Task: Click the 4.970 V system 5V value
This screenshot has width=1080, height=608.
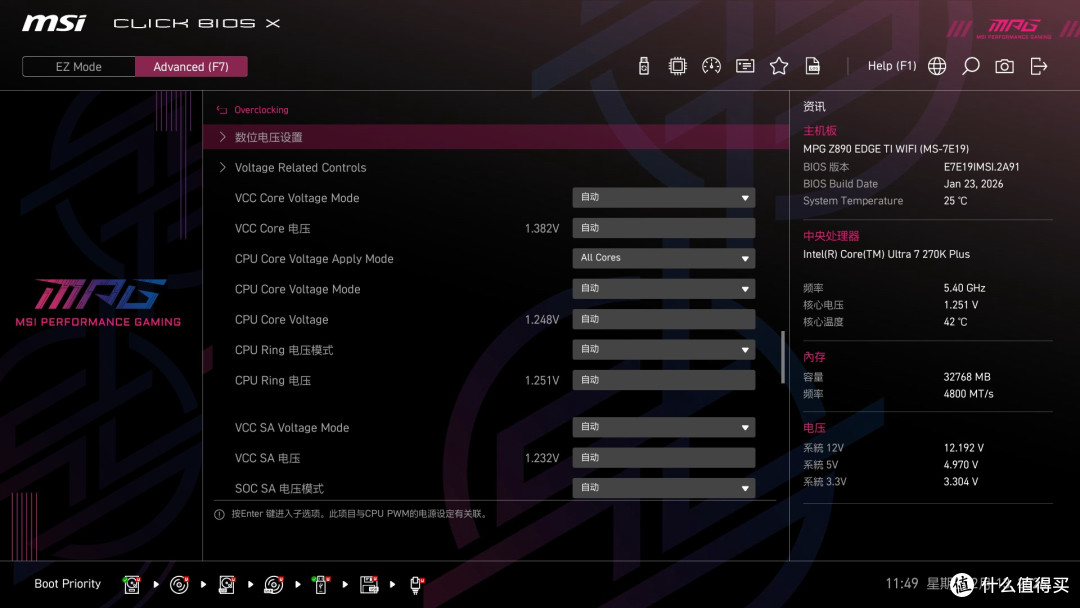Action: point(961,465)
